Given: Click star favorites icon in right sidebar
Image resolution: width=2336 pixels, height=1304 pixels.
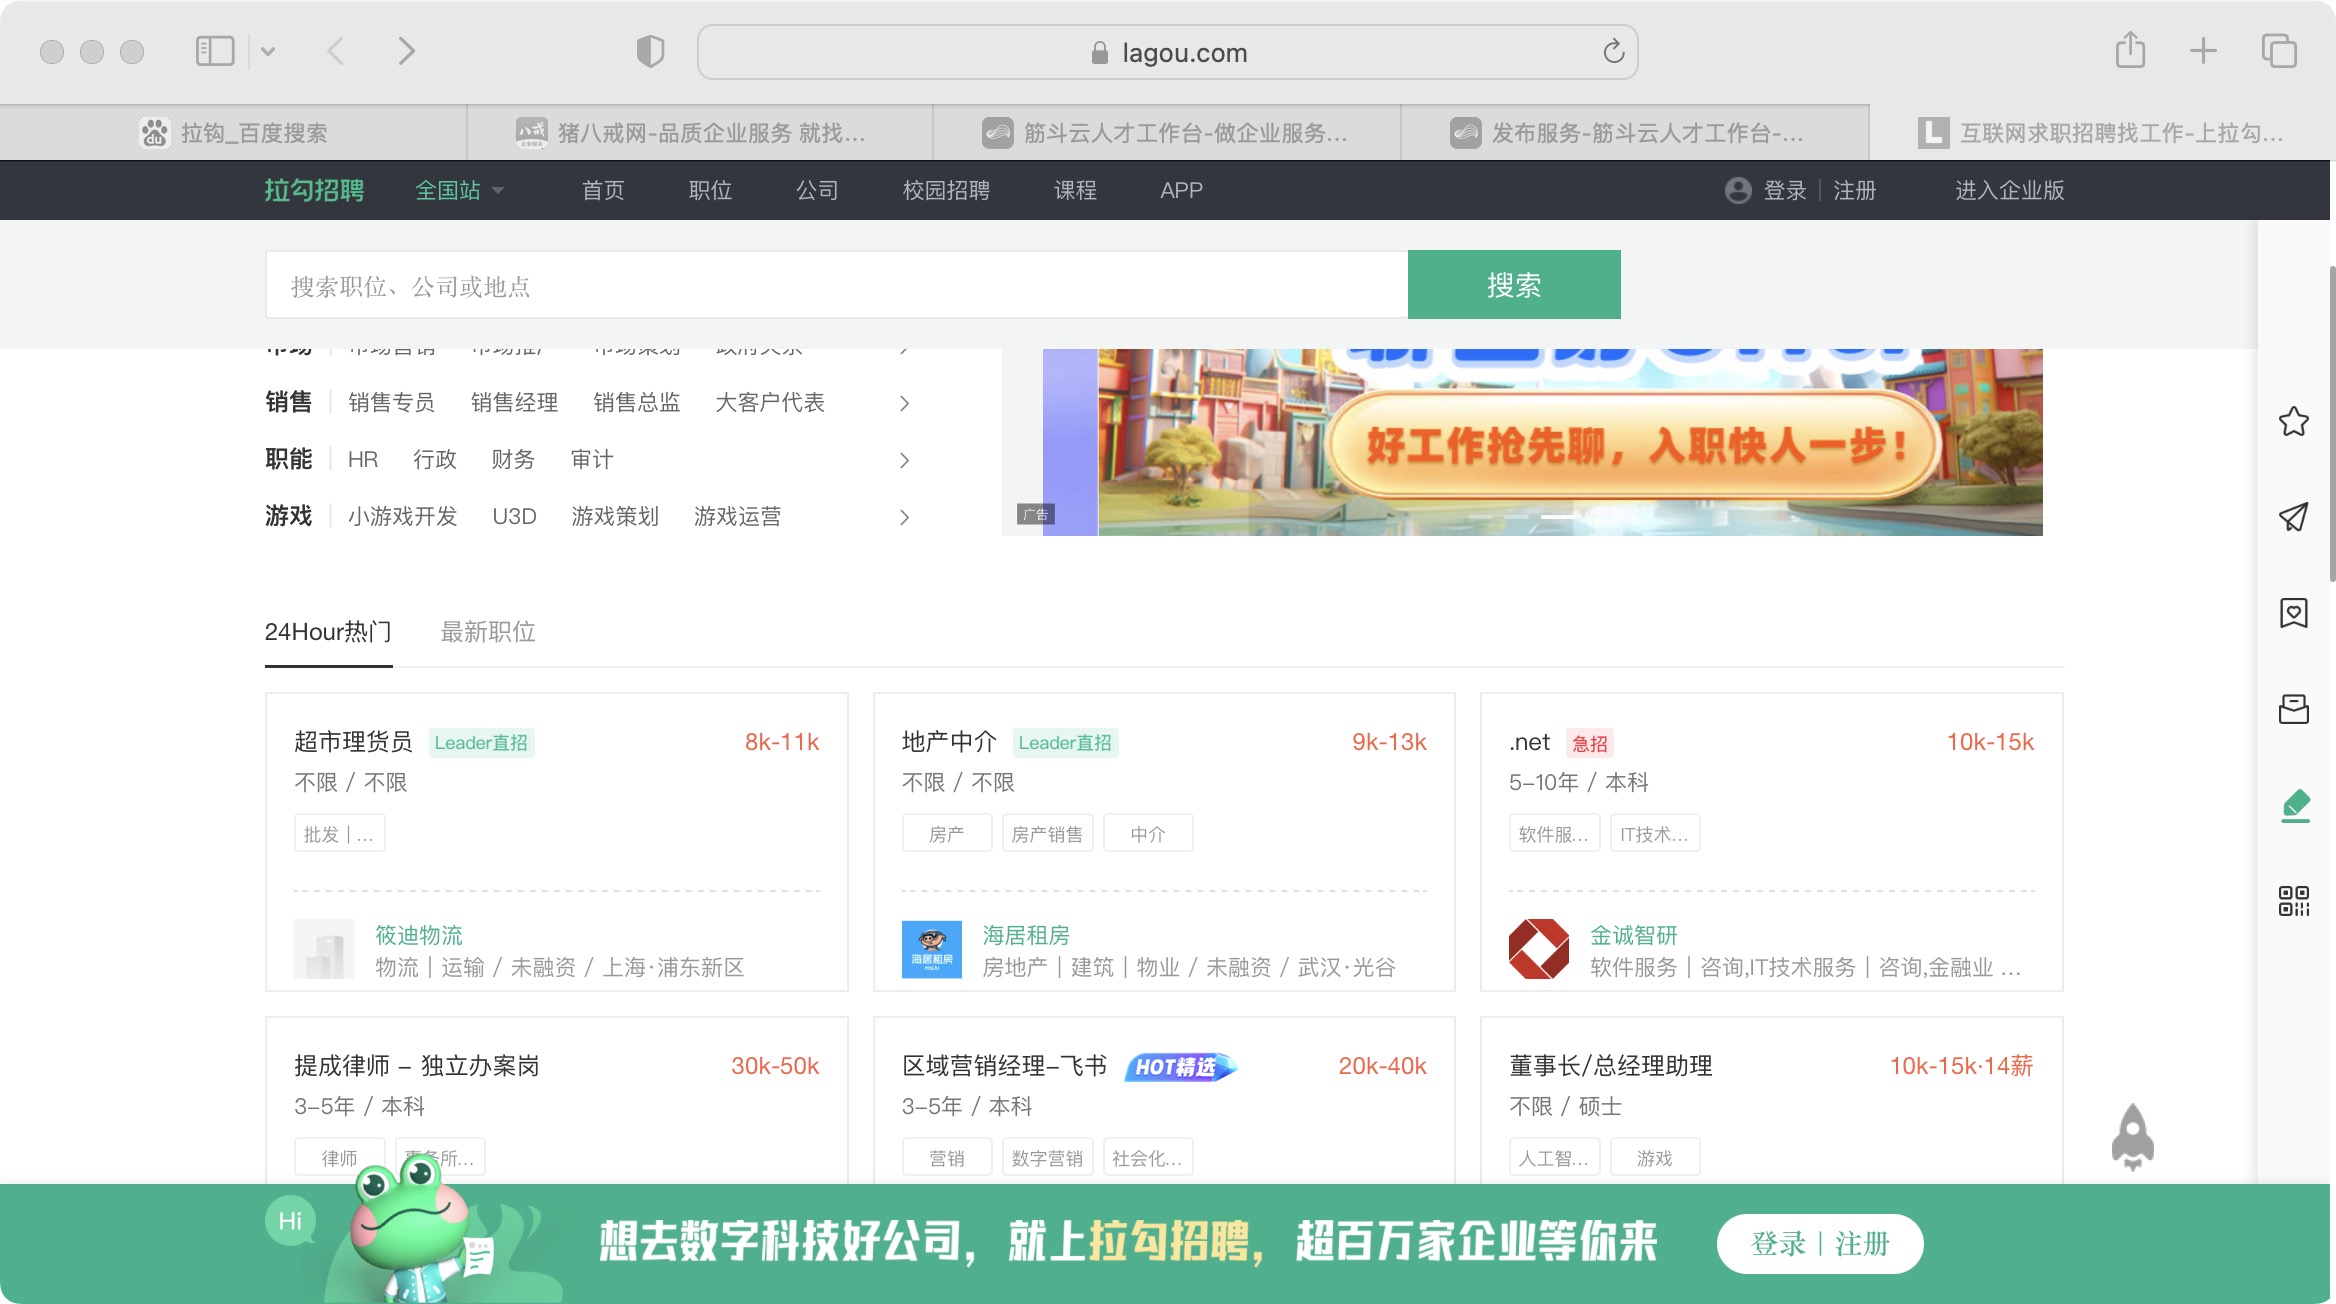Looking at the screenshot, I should pos(2294,421).
